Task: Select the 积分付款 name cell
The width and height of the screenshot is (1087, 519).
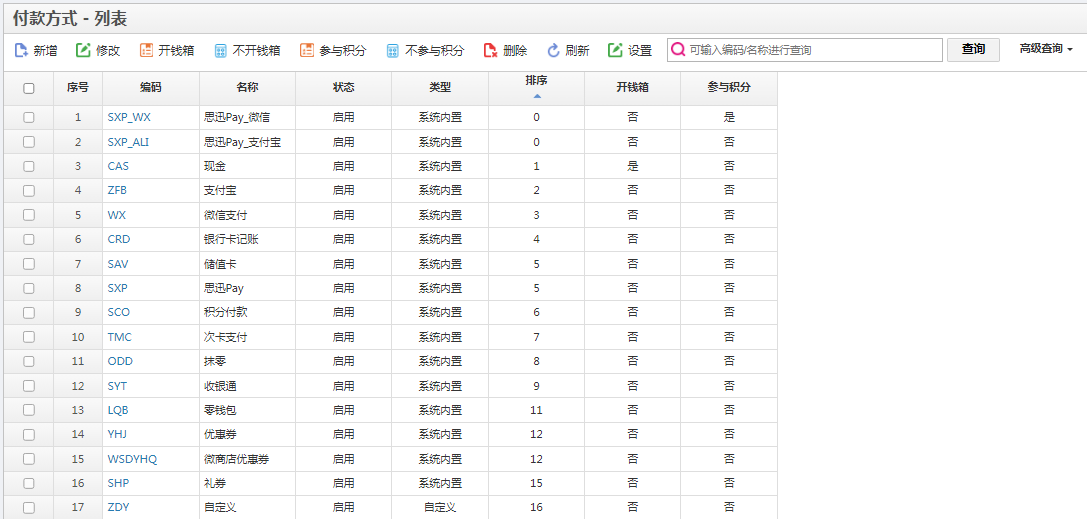Action: point(247,313)
